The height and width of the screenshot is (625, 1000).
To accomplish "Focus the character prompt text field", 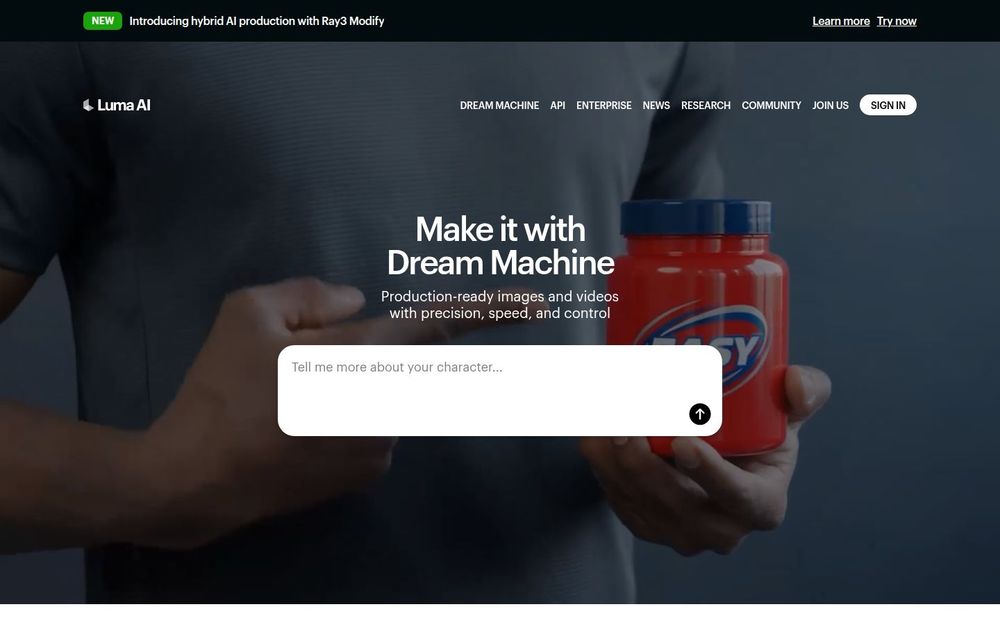I will pyautogui.click(x=499, y=390).
